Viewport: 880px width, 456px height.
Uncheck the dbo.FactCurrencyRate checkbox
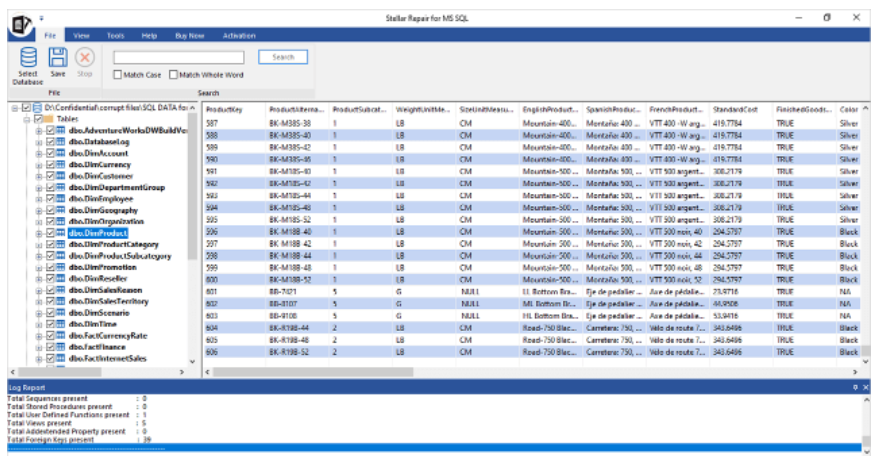pyautogui.click(x=50, y=335)
